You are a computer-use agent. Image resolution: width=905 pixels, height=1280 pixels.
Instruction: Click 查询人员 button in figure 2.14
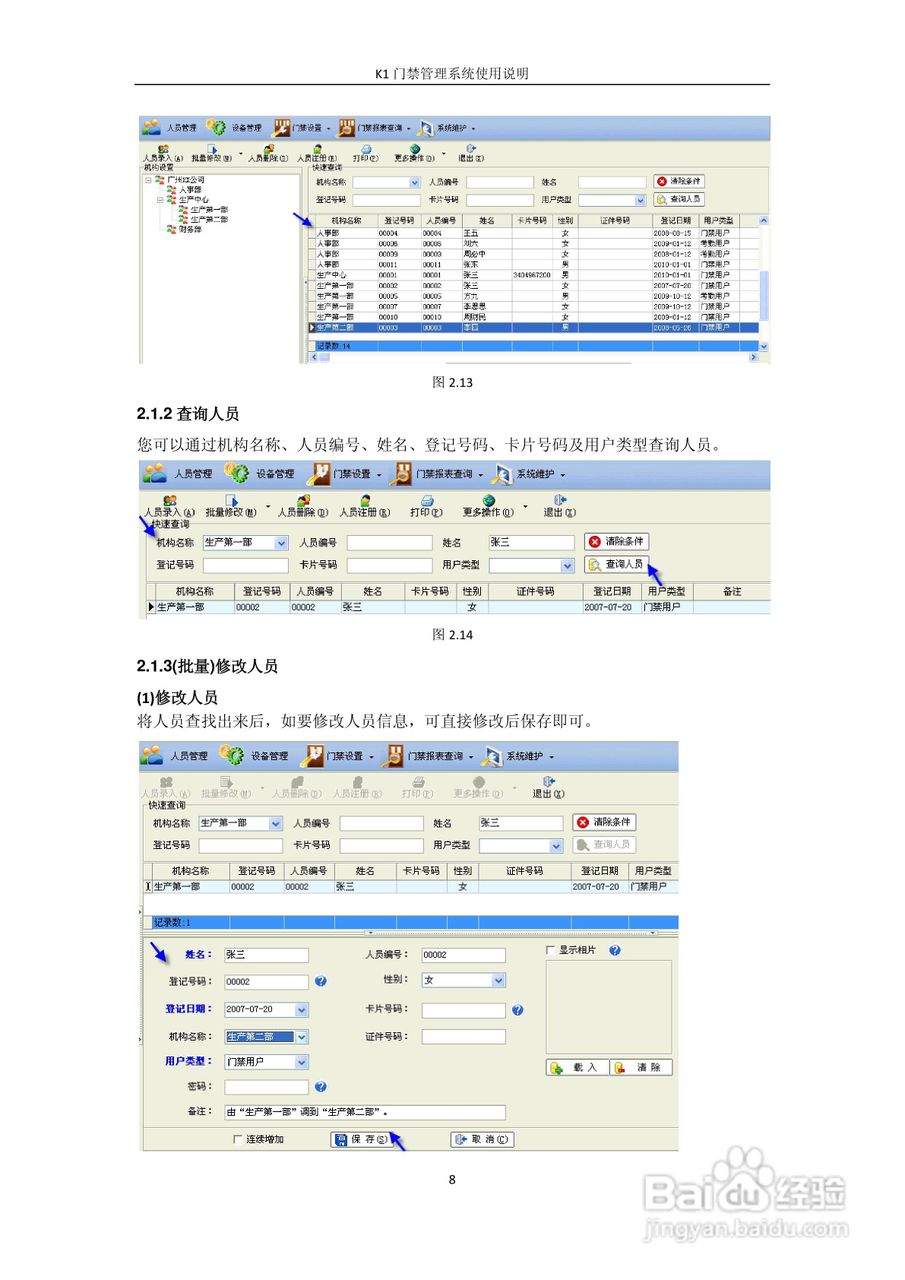[x=617, y=565]
